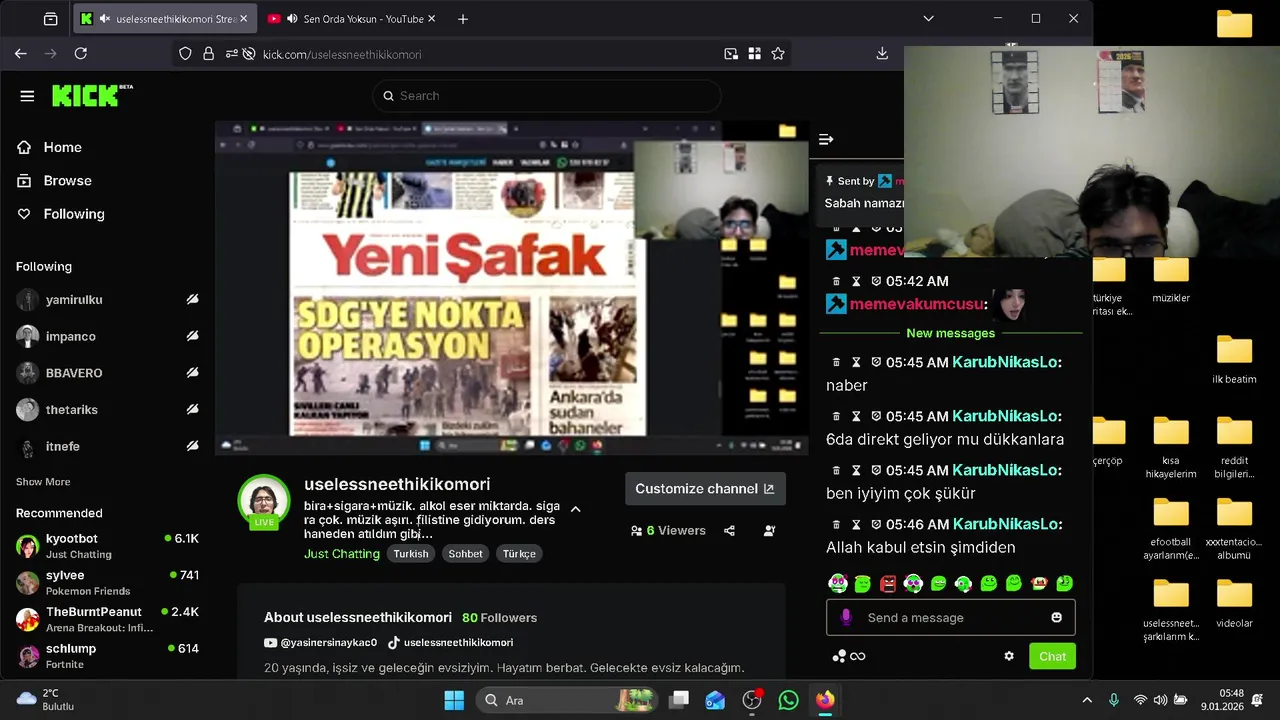Click the purple microphone icon in chat

846,618
